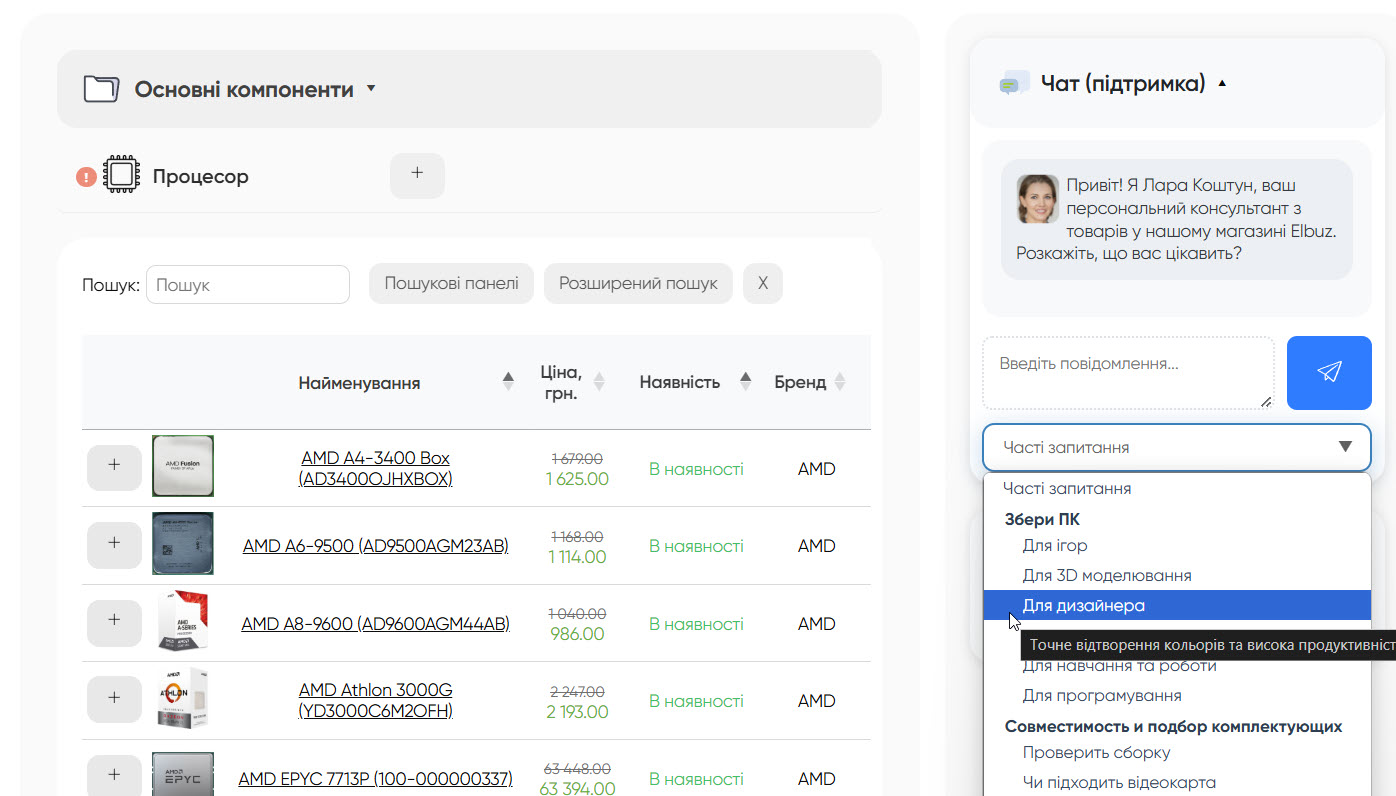Select Для навчання та роботи option
The width and height of the screenshot is (1396, 796).
[x=1119, y=666]
